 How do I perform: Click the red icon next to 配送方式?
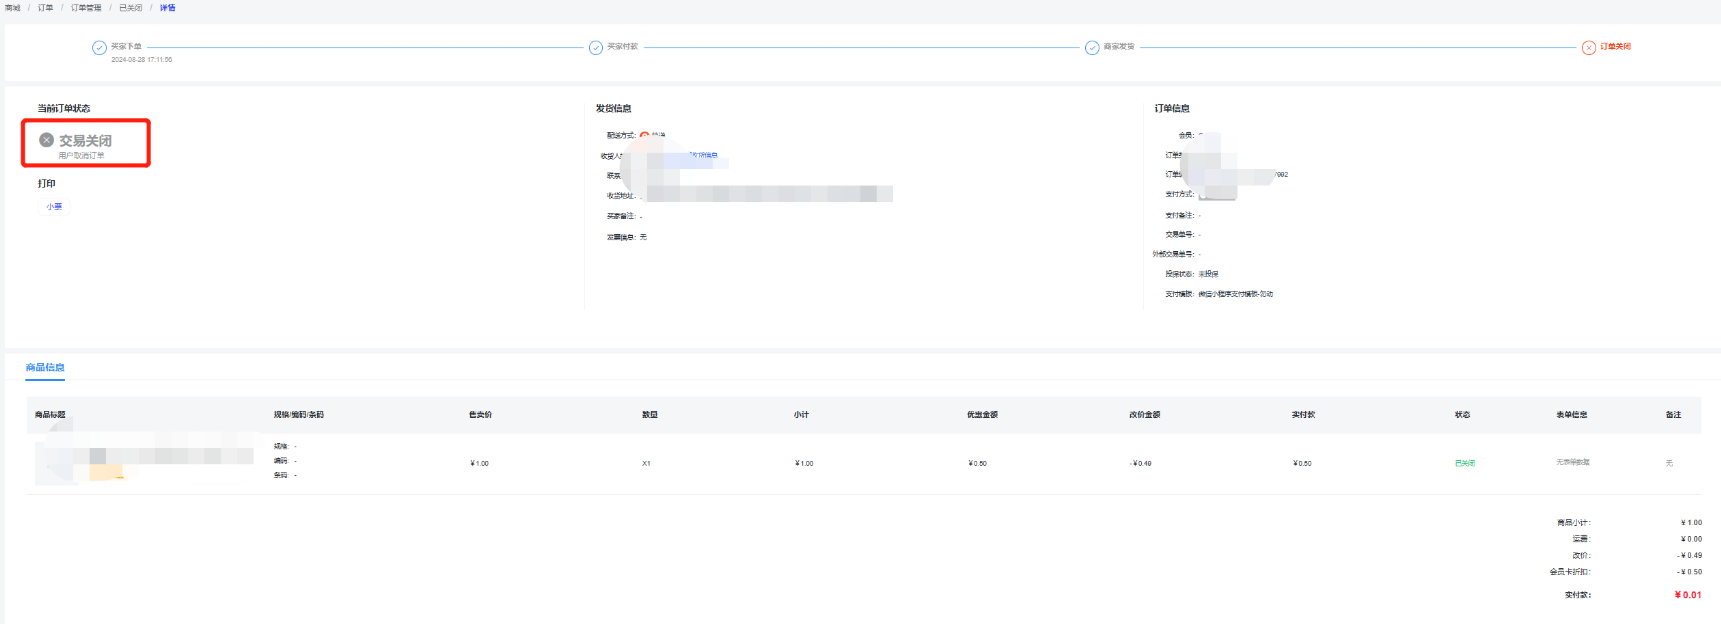pyautogui.click(x=644, y=135)
